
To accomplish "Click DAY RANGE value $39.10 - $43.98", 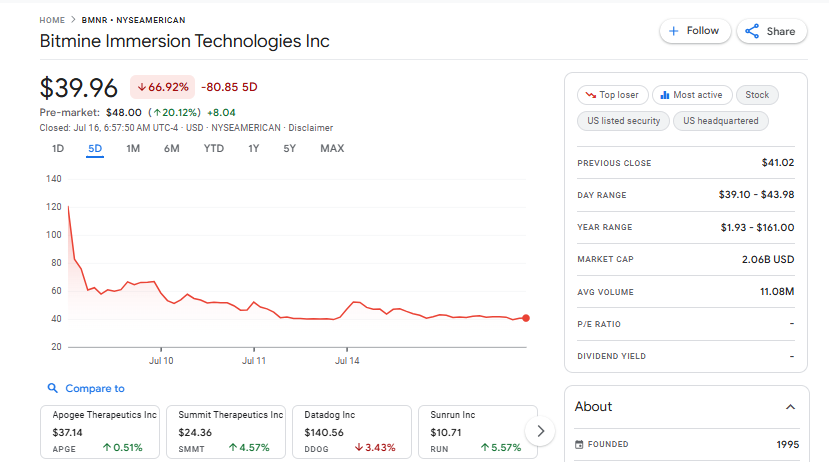I will pos(756,195).
